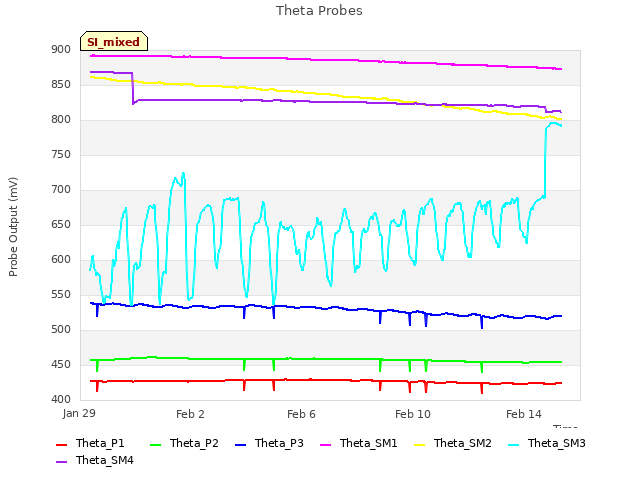640x480 pixels.
Task: Click the cyan Theta_SM3 peak near Feb 2
Action: point(183,174)
